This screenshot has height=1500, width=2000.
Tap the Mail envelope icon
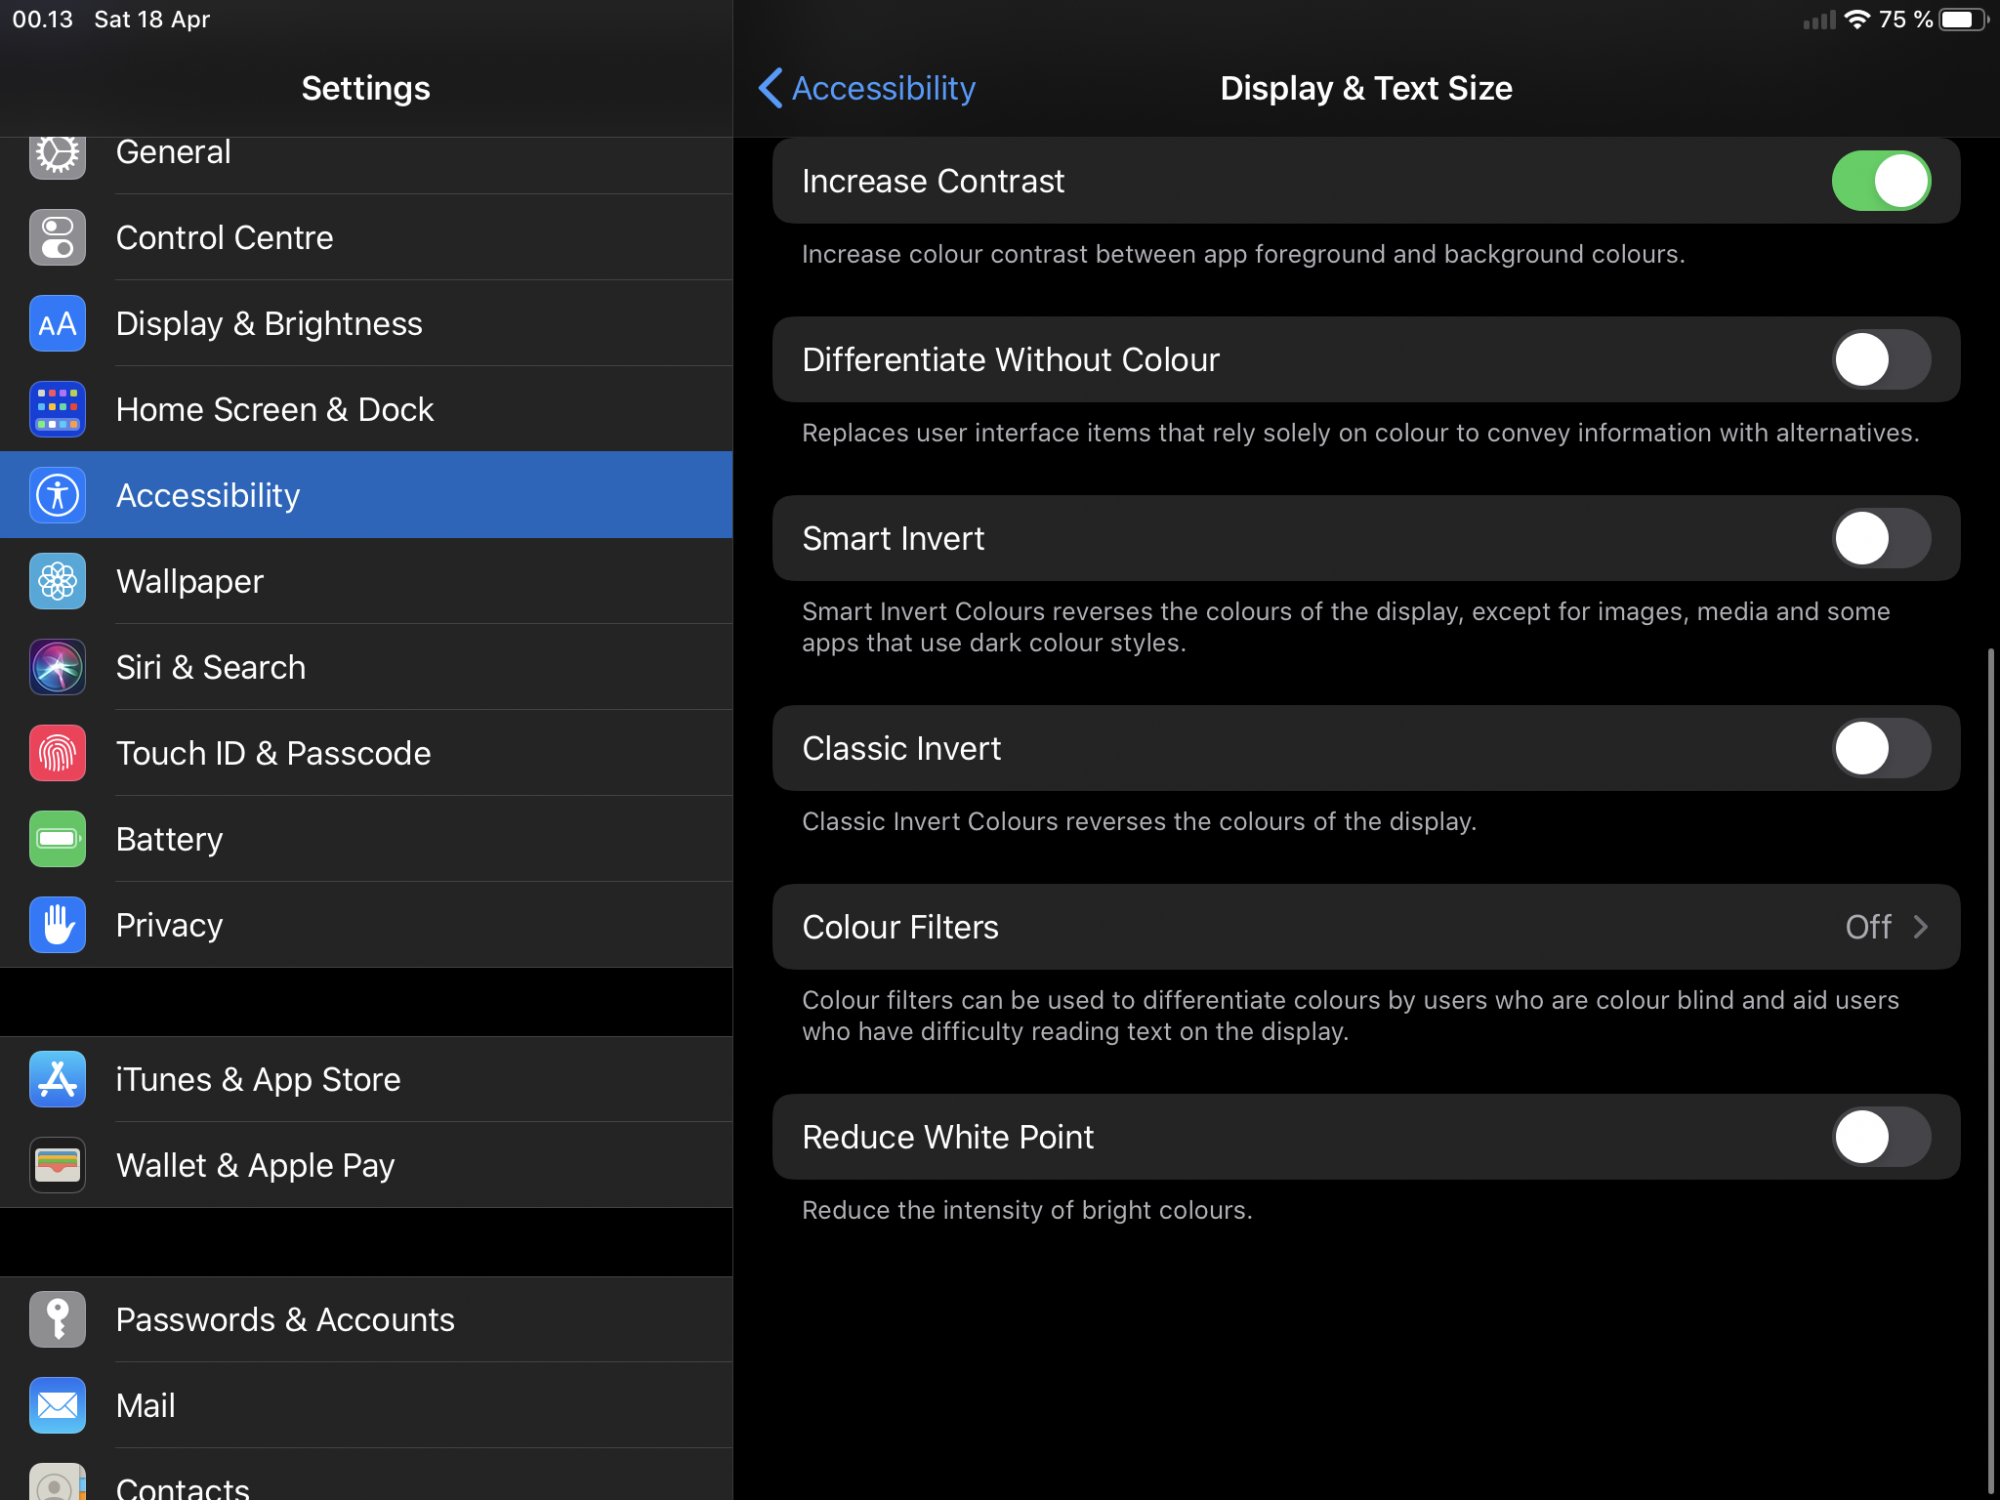click(x=57, y=1406)
